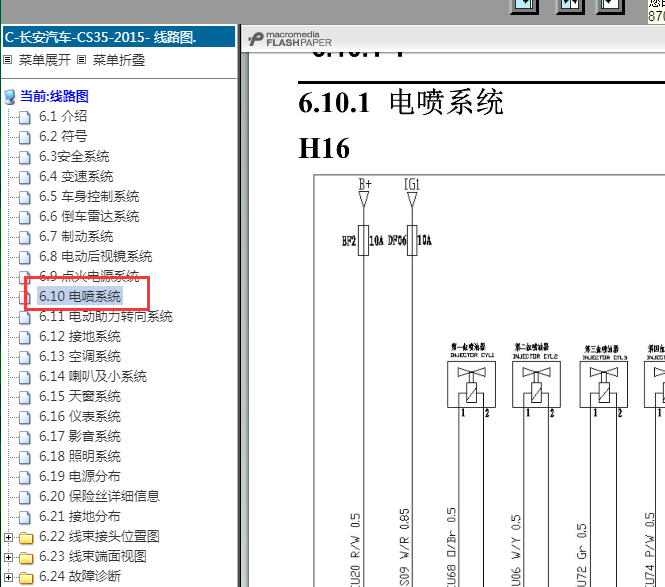Click the page icon next to 6.17 影音系统
The height and width of the screenshot is (587, 665).
(25, 437)
